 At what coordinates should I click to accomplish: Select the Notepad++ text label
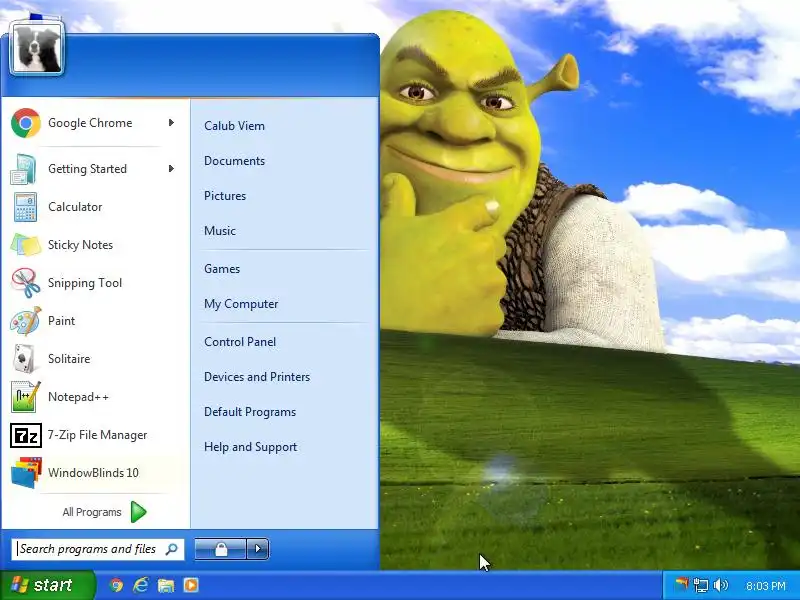(78, 397)
